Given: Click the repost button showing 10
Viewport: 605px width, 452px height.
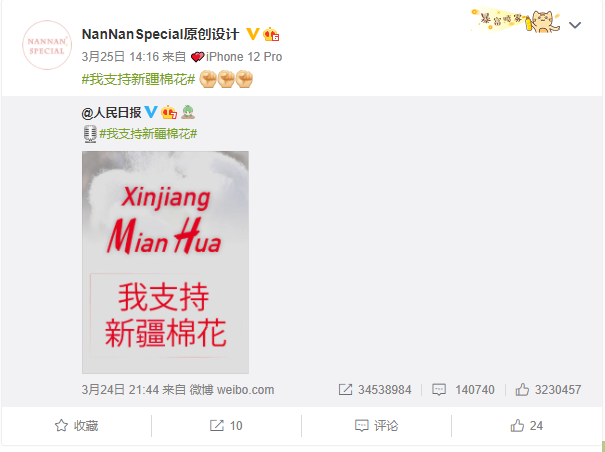Looking at the screenshot, I should pos(226,426).
